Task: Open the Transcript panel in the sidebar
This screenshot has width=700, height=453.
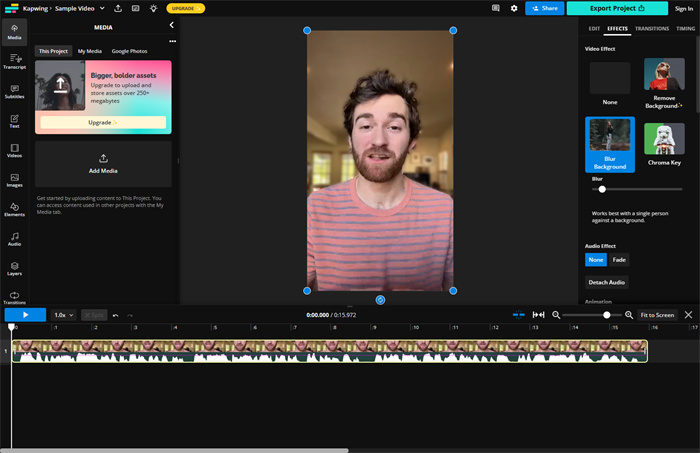Action: [15, 61]
